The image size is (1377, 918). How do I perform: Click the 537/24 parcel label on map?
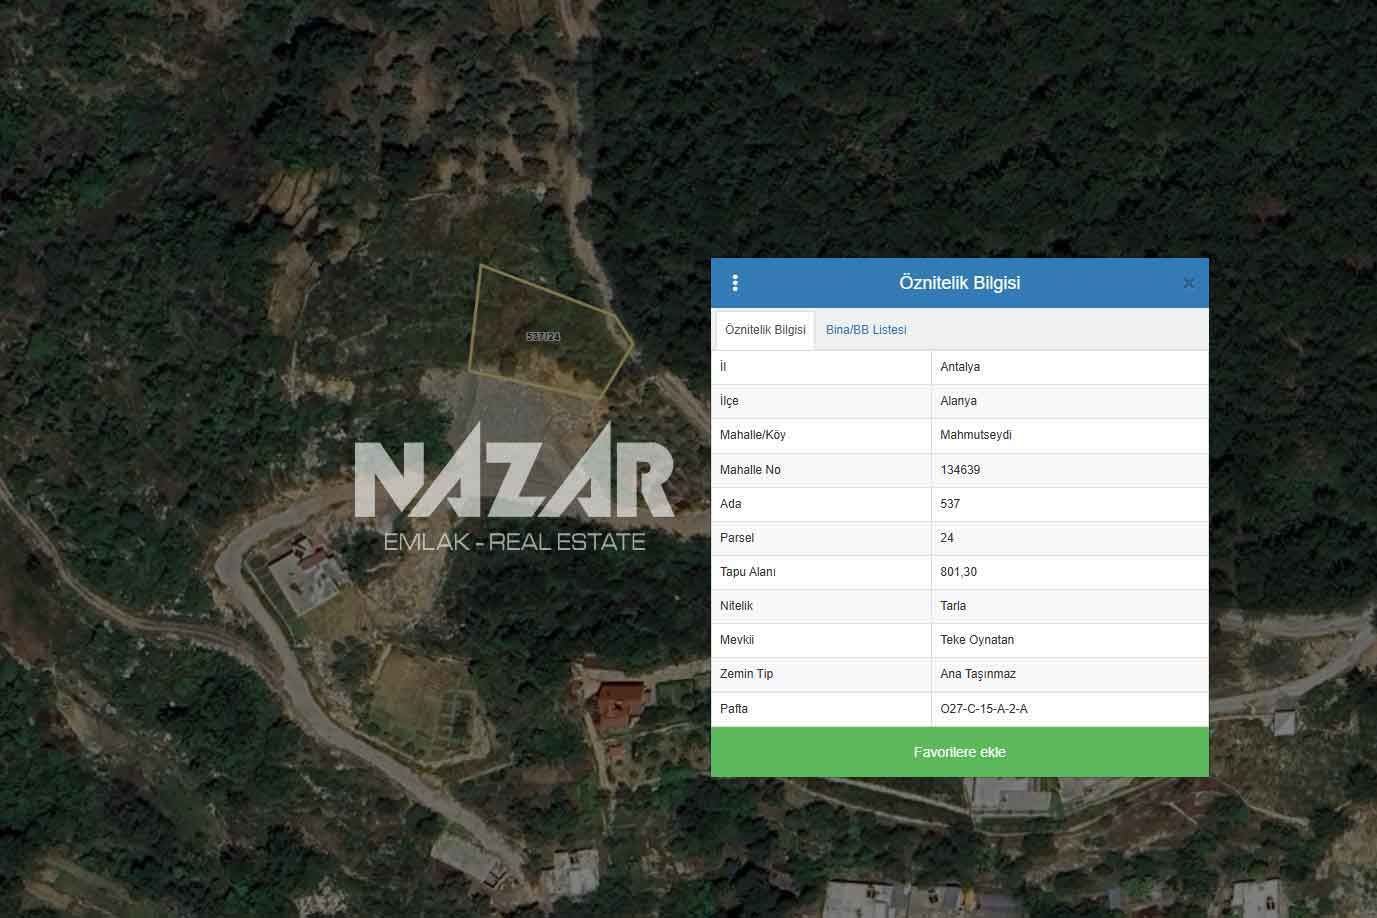(x=543, y=337)
